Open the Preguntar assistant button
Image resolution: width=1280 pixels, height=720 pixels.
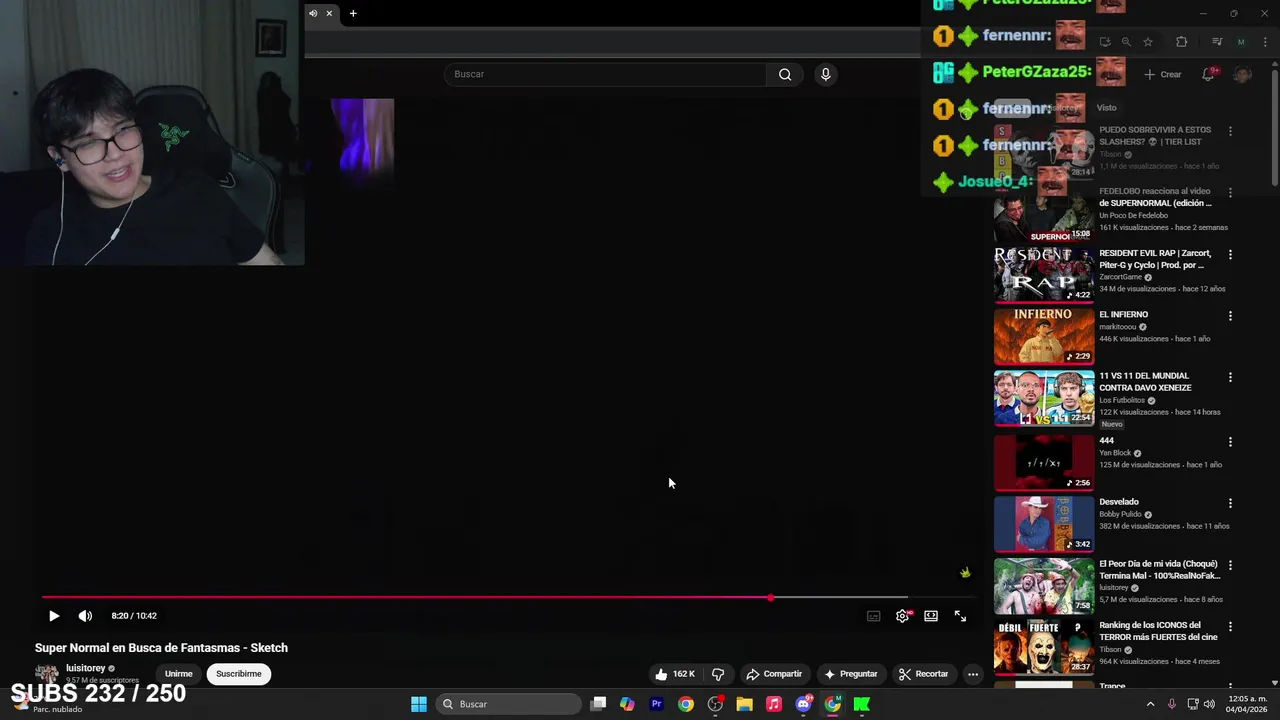(x=850, y=674)
